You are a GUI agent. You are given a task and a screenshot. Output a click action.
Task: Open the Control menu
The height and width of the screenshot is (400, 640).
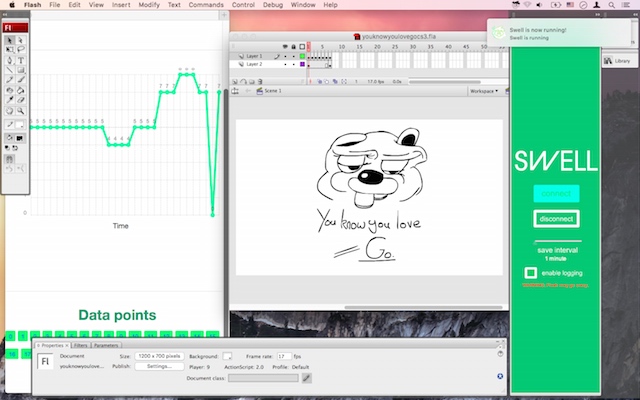[x=243, y=5]
